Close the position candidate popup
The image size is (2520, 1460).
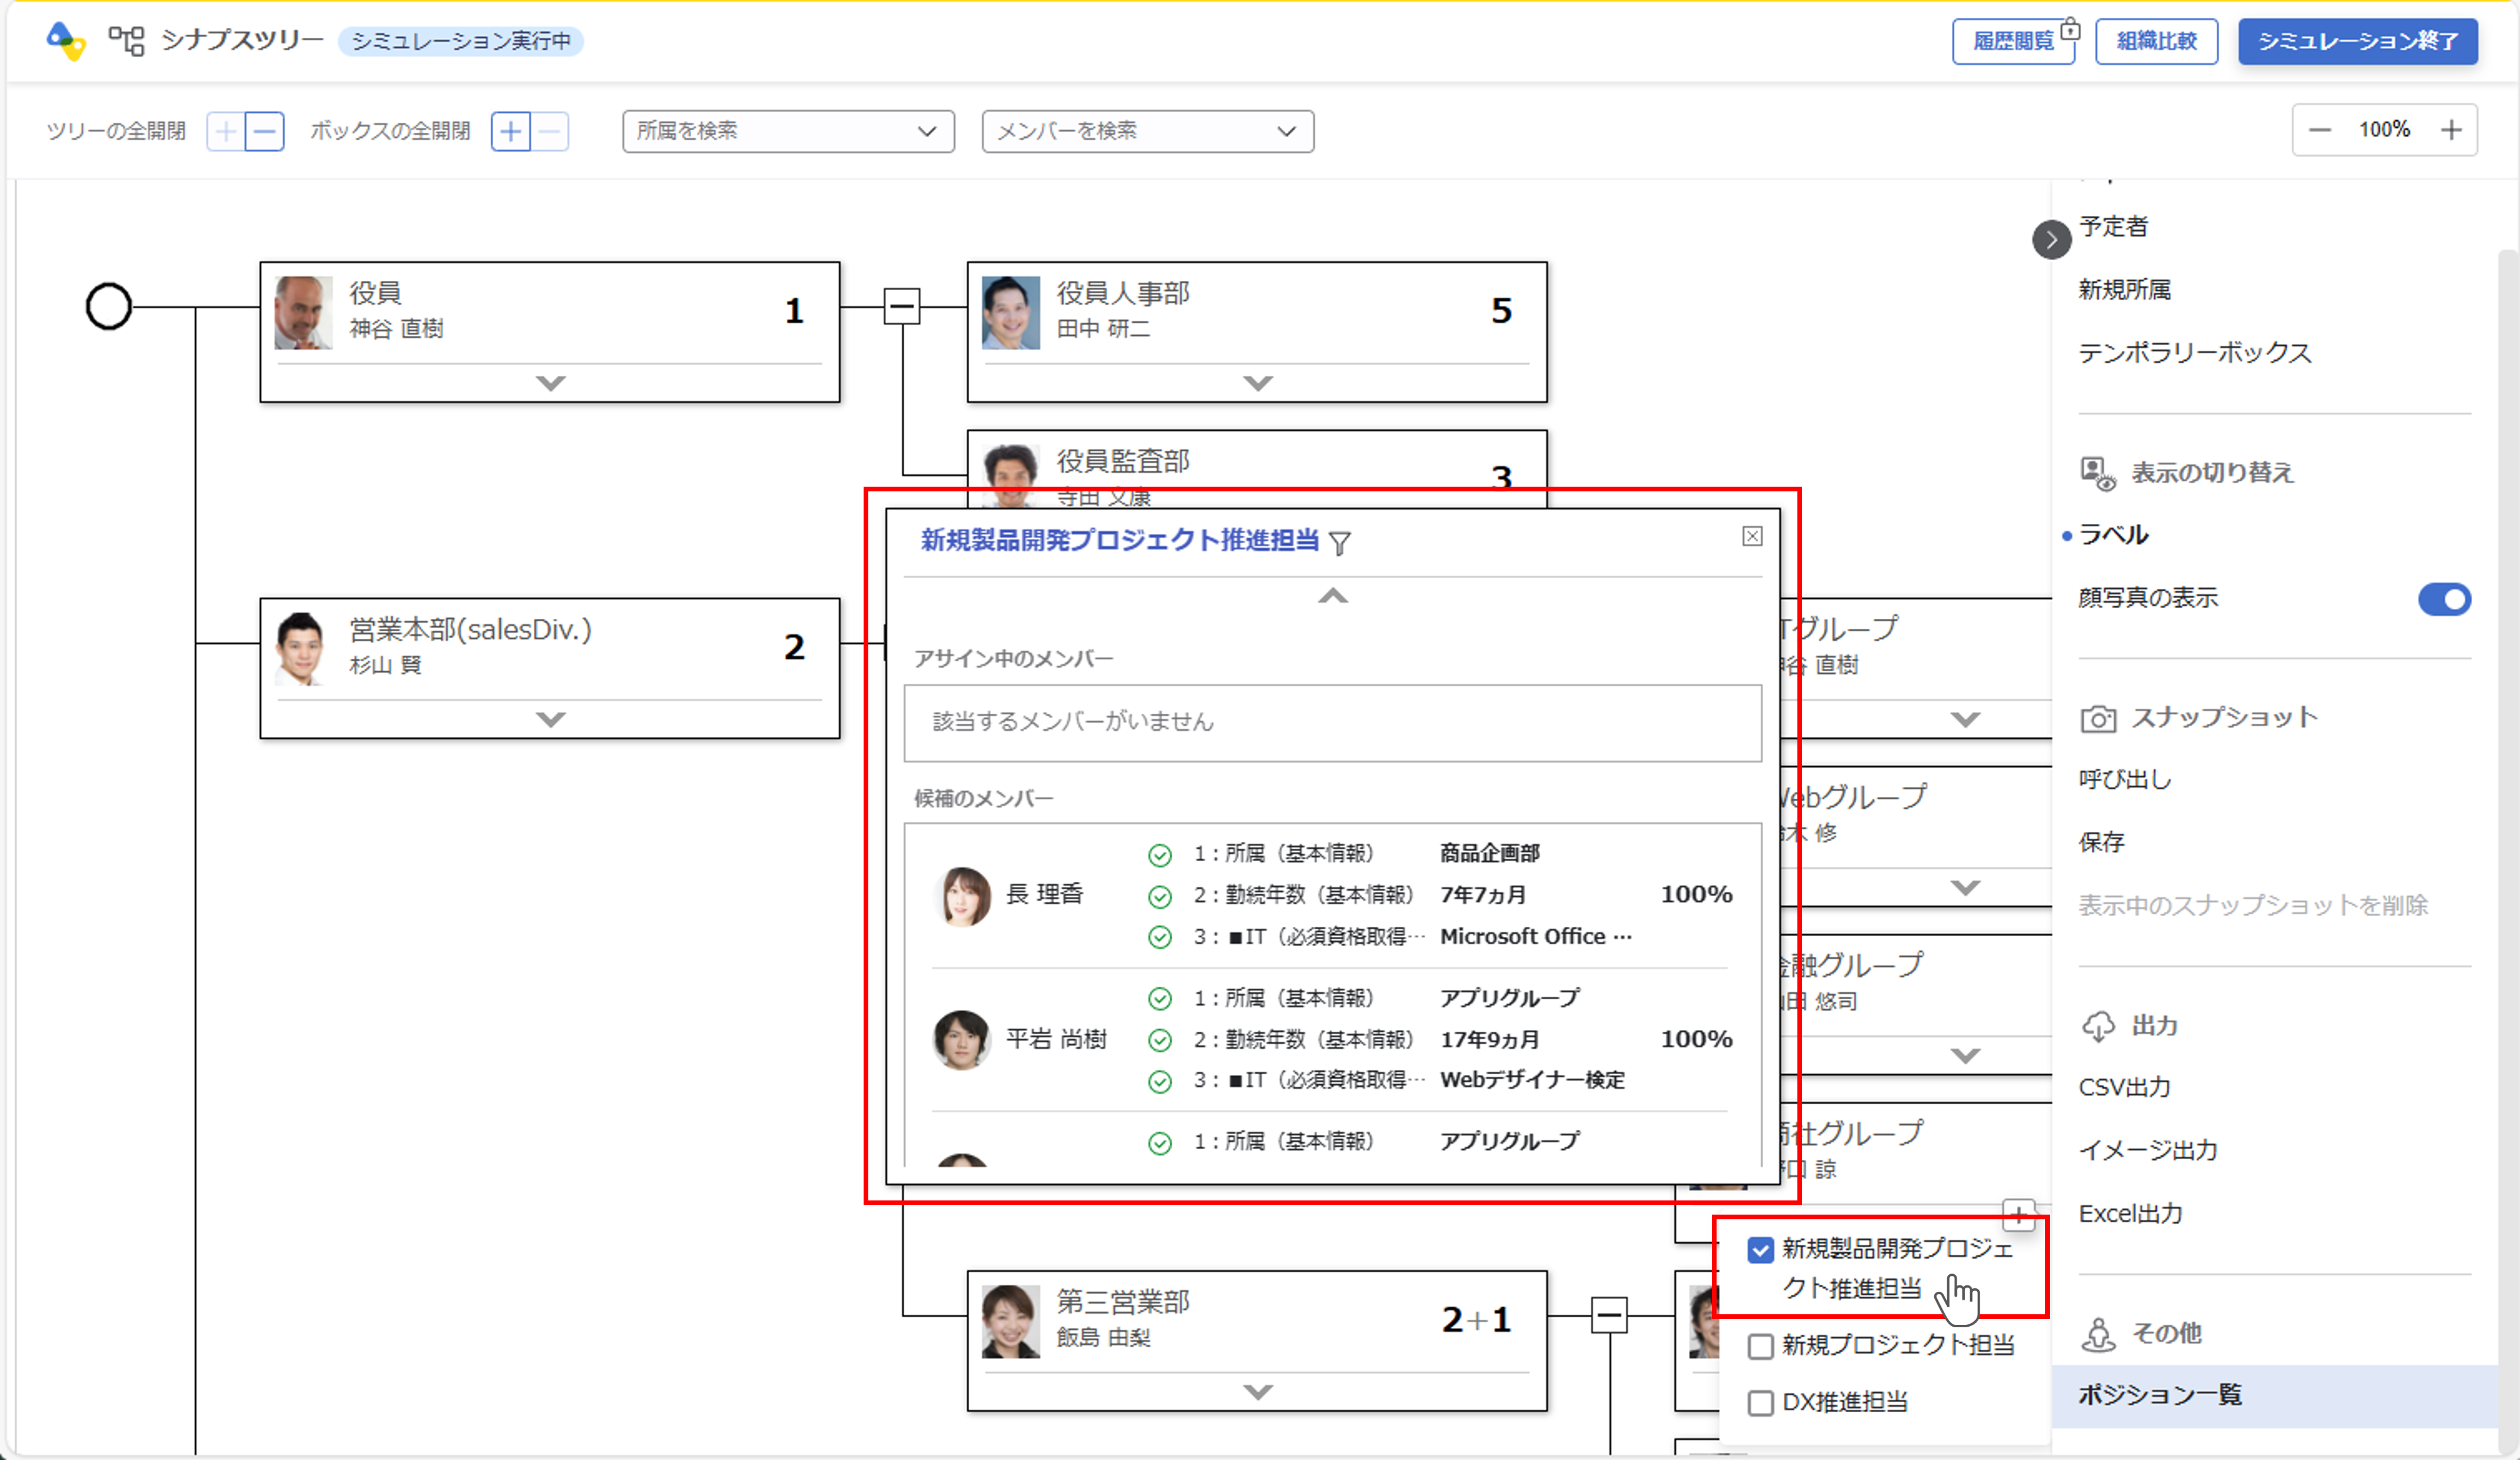click(1752, 537)
